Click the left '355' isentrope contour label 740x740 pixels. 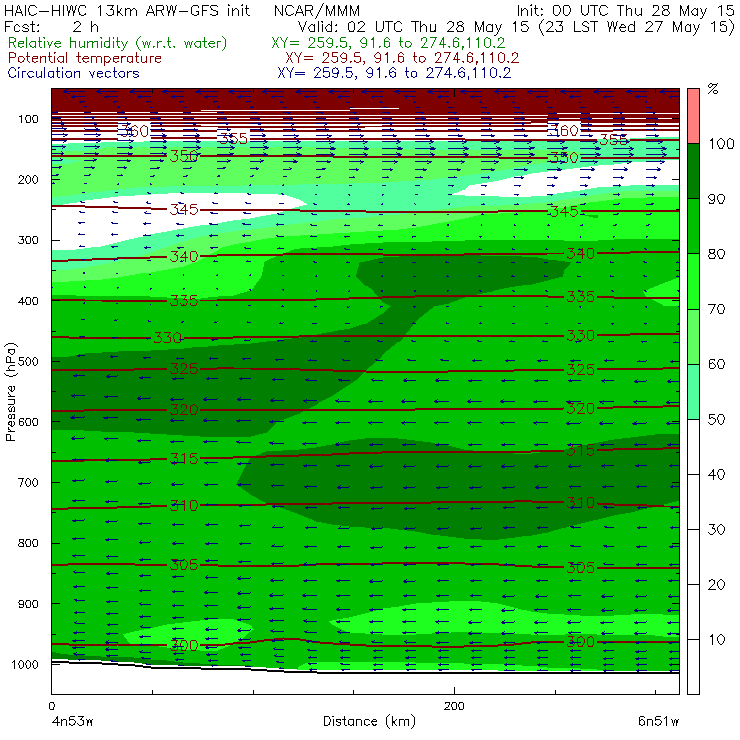tap(233, 138)
